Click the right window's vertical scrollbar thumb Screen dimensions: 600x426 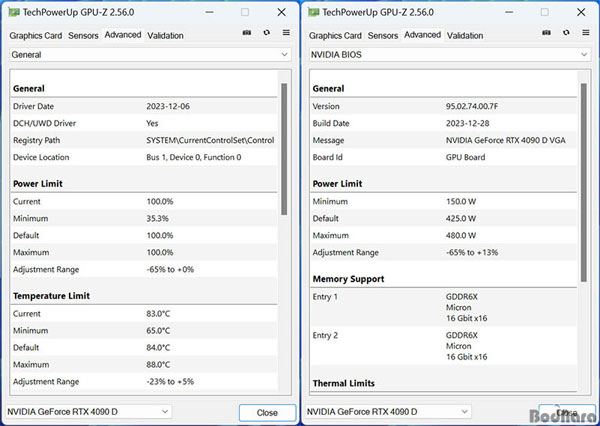[584, 183]
